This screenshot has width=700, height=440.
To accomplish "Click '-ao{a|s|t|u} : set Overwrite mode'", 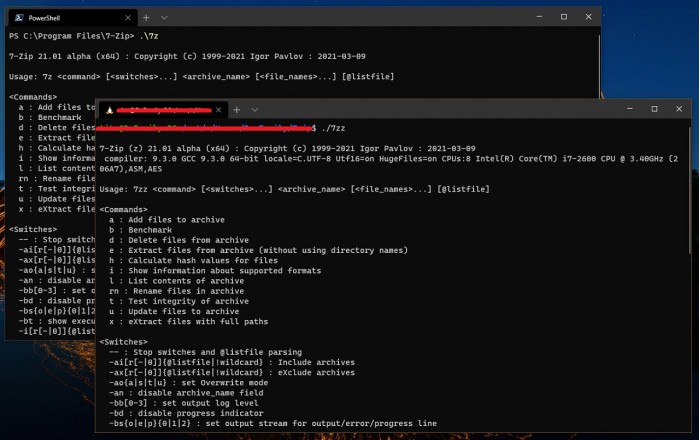I will pyautogui.click(x=188, y=383).
